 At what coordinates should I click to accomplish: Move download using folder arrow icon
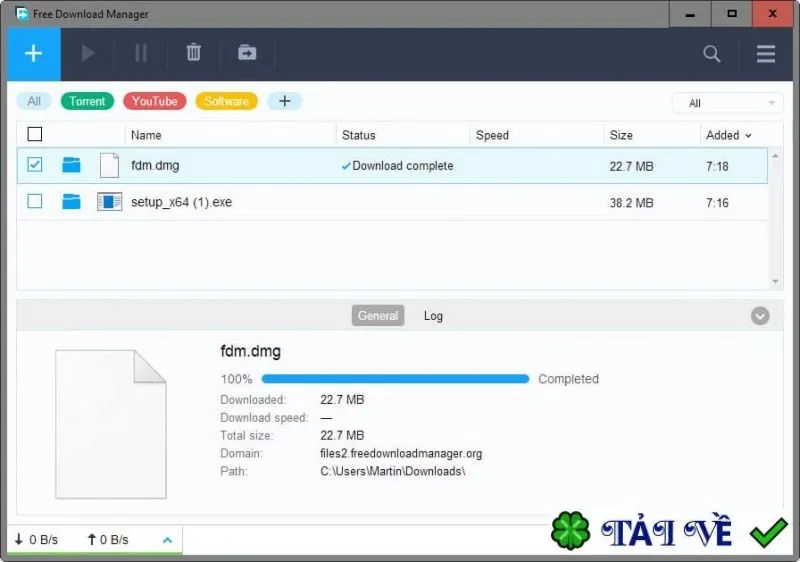pyautogui.click(x=247, y=52)
